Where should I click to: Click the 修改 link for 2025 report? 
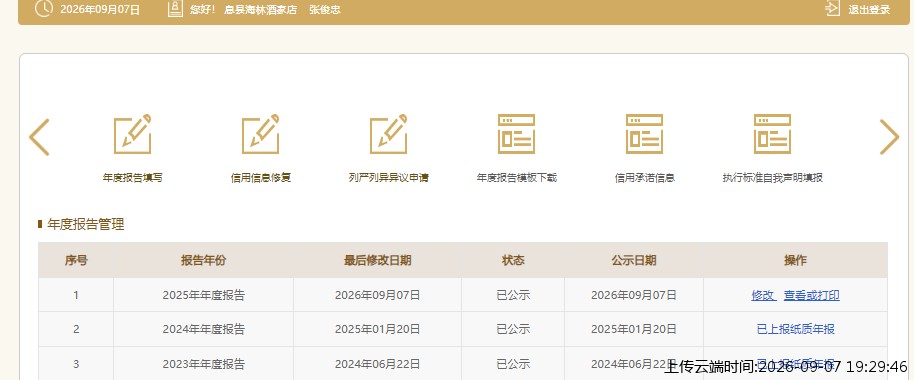[x=763, y=295]
